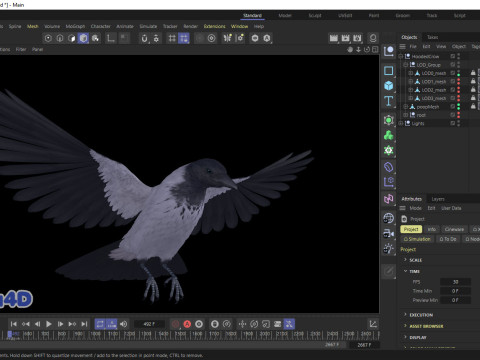Viewport: 480px width, 360px height.
Task: Click the Render View clapperboard icon
Action: pos(334,38)
